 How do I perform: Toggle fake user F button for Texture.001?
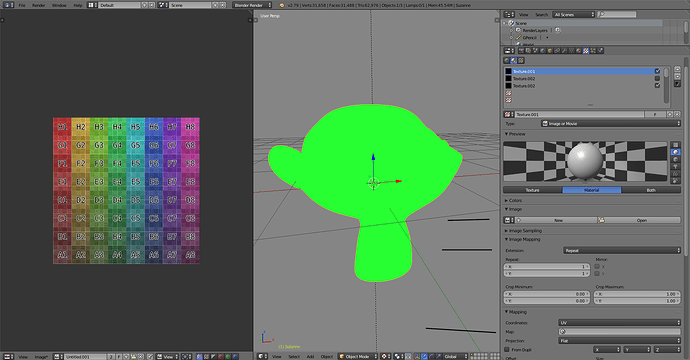pyautogui.click(x=655, y=114)
